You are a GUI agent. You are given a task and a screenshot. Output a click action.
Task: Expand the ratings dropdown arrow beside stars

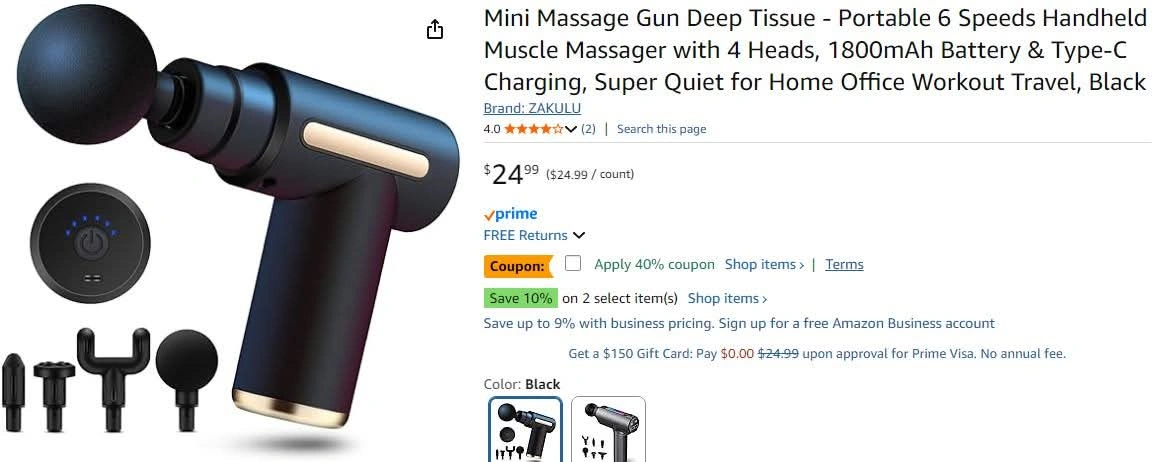tap(571, 129)
